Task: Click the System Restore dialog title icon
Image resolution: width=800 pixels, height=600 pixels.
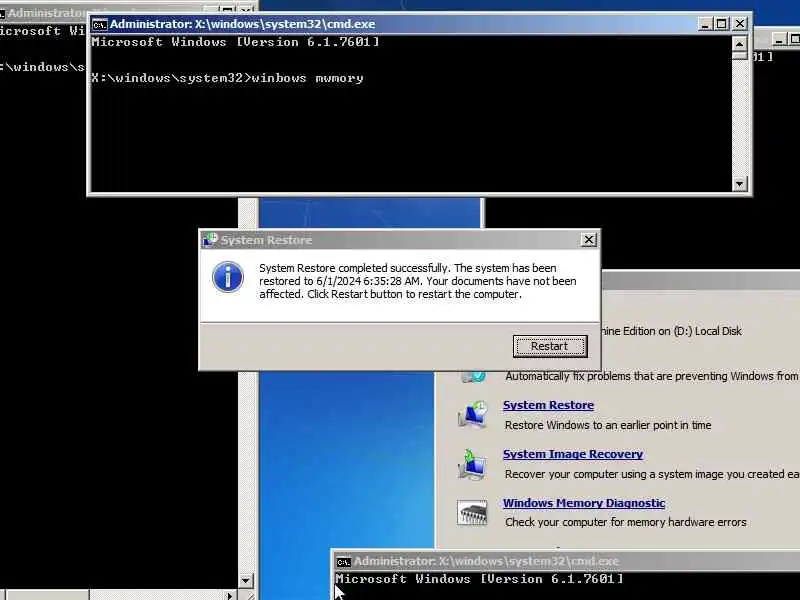Action: point(210,240)
